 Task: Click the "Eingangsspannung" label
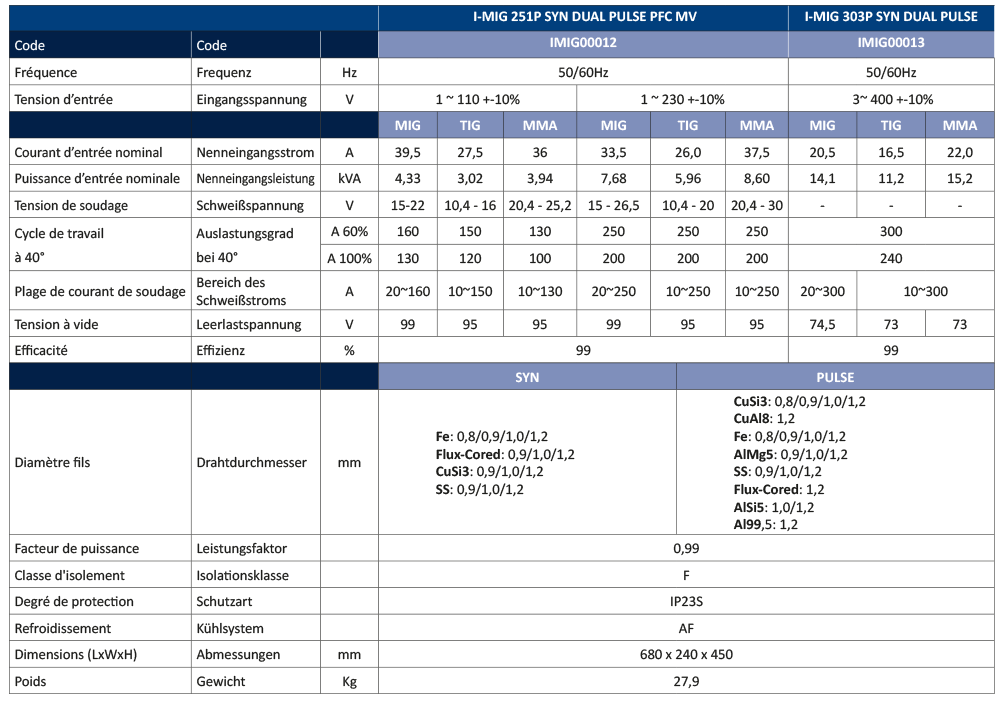pyautogui.click(x=251, y=100)
